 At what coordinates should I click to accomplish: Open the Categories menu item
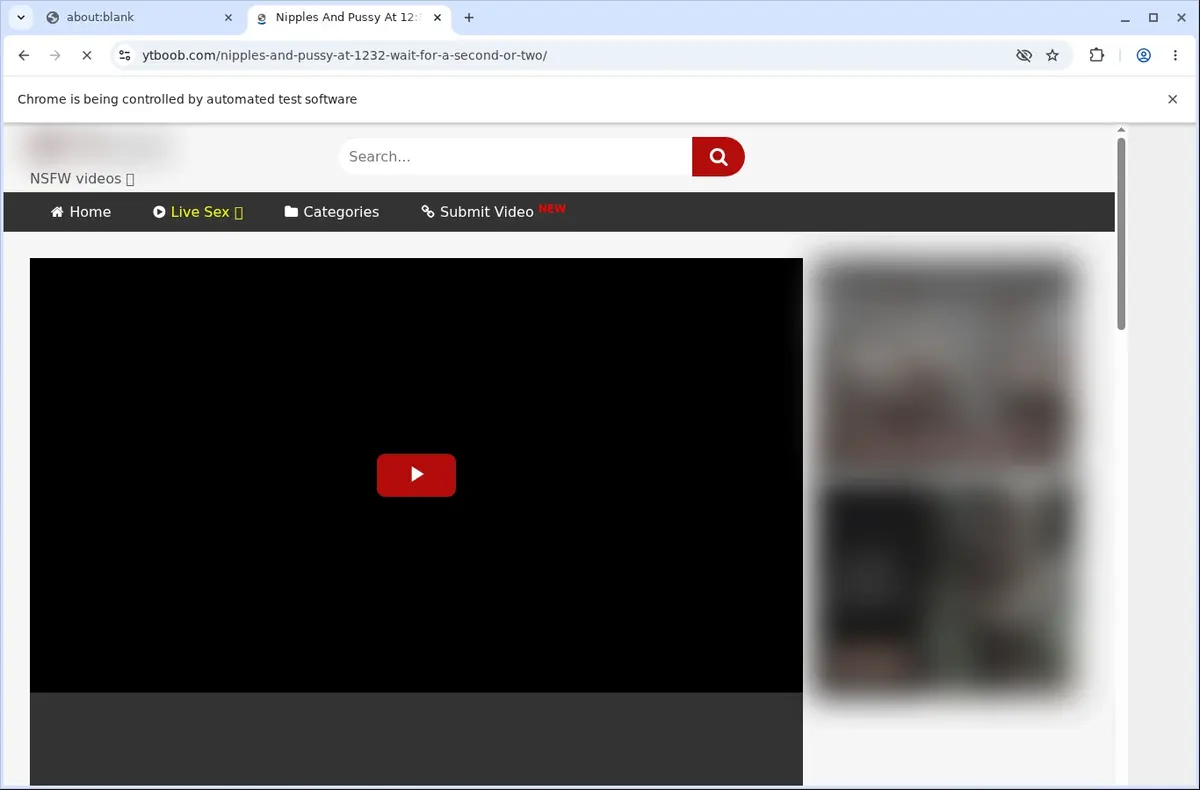coord(332,212)
